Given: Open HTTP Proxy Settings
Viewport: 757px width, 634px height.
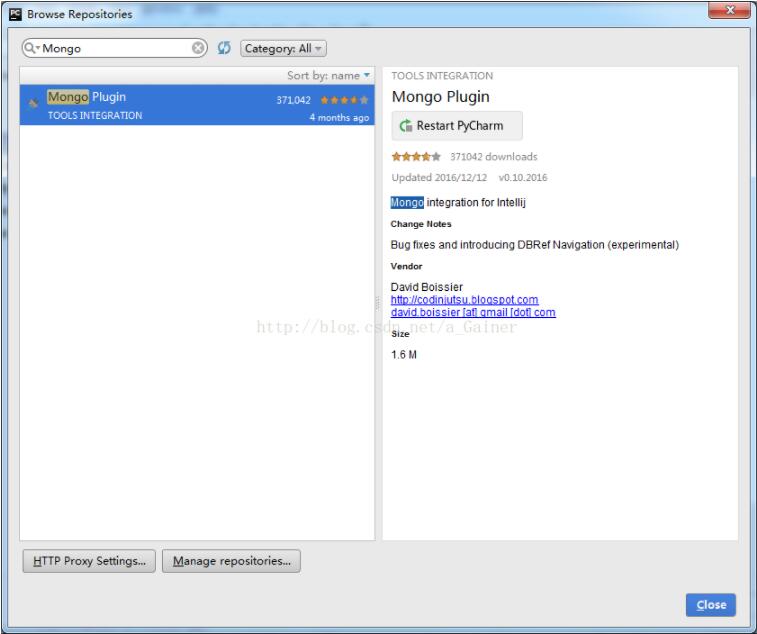Looking at the screenshot, I should (88, 561).
